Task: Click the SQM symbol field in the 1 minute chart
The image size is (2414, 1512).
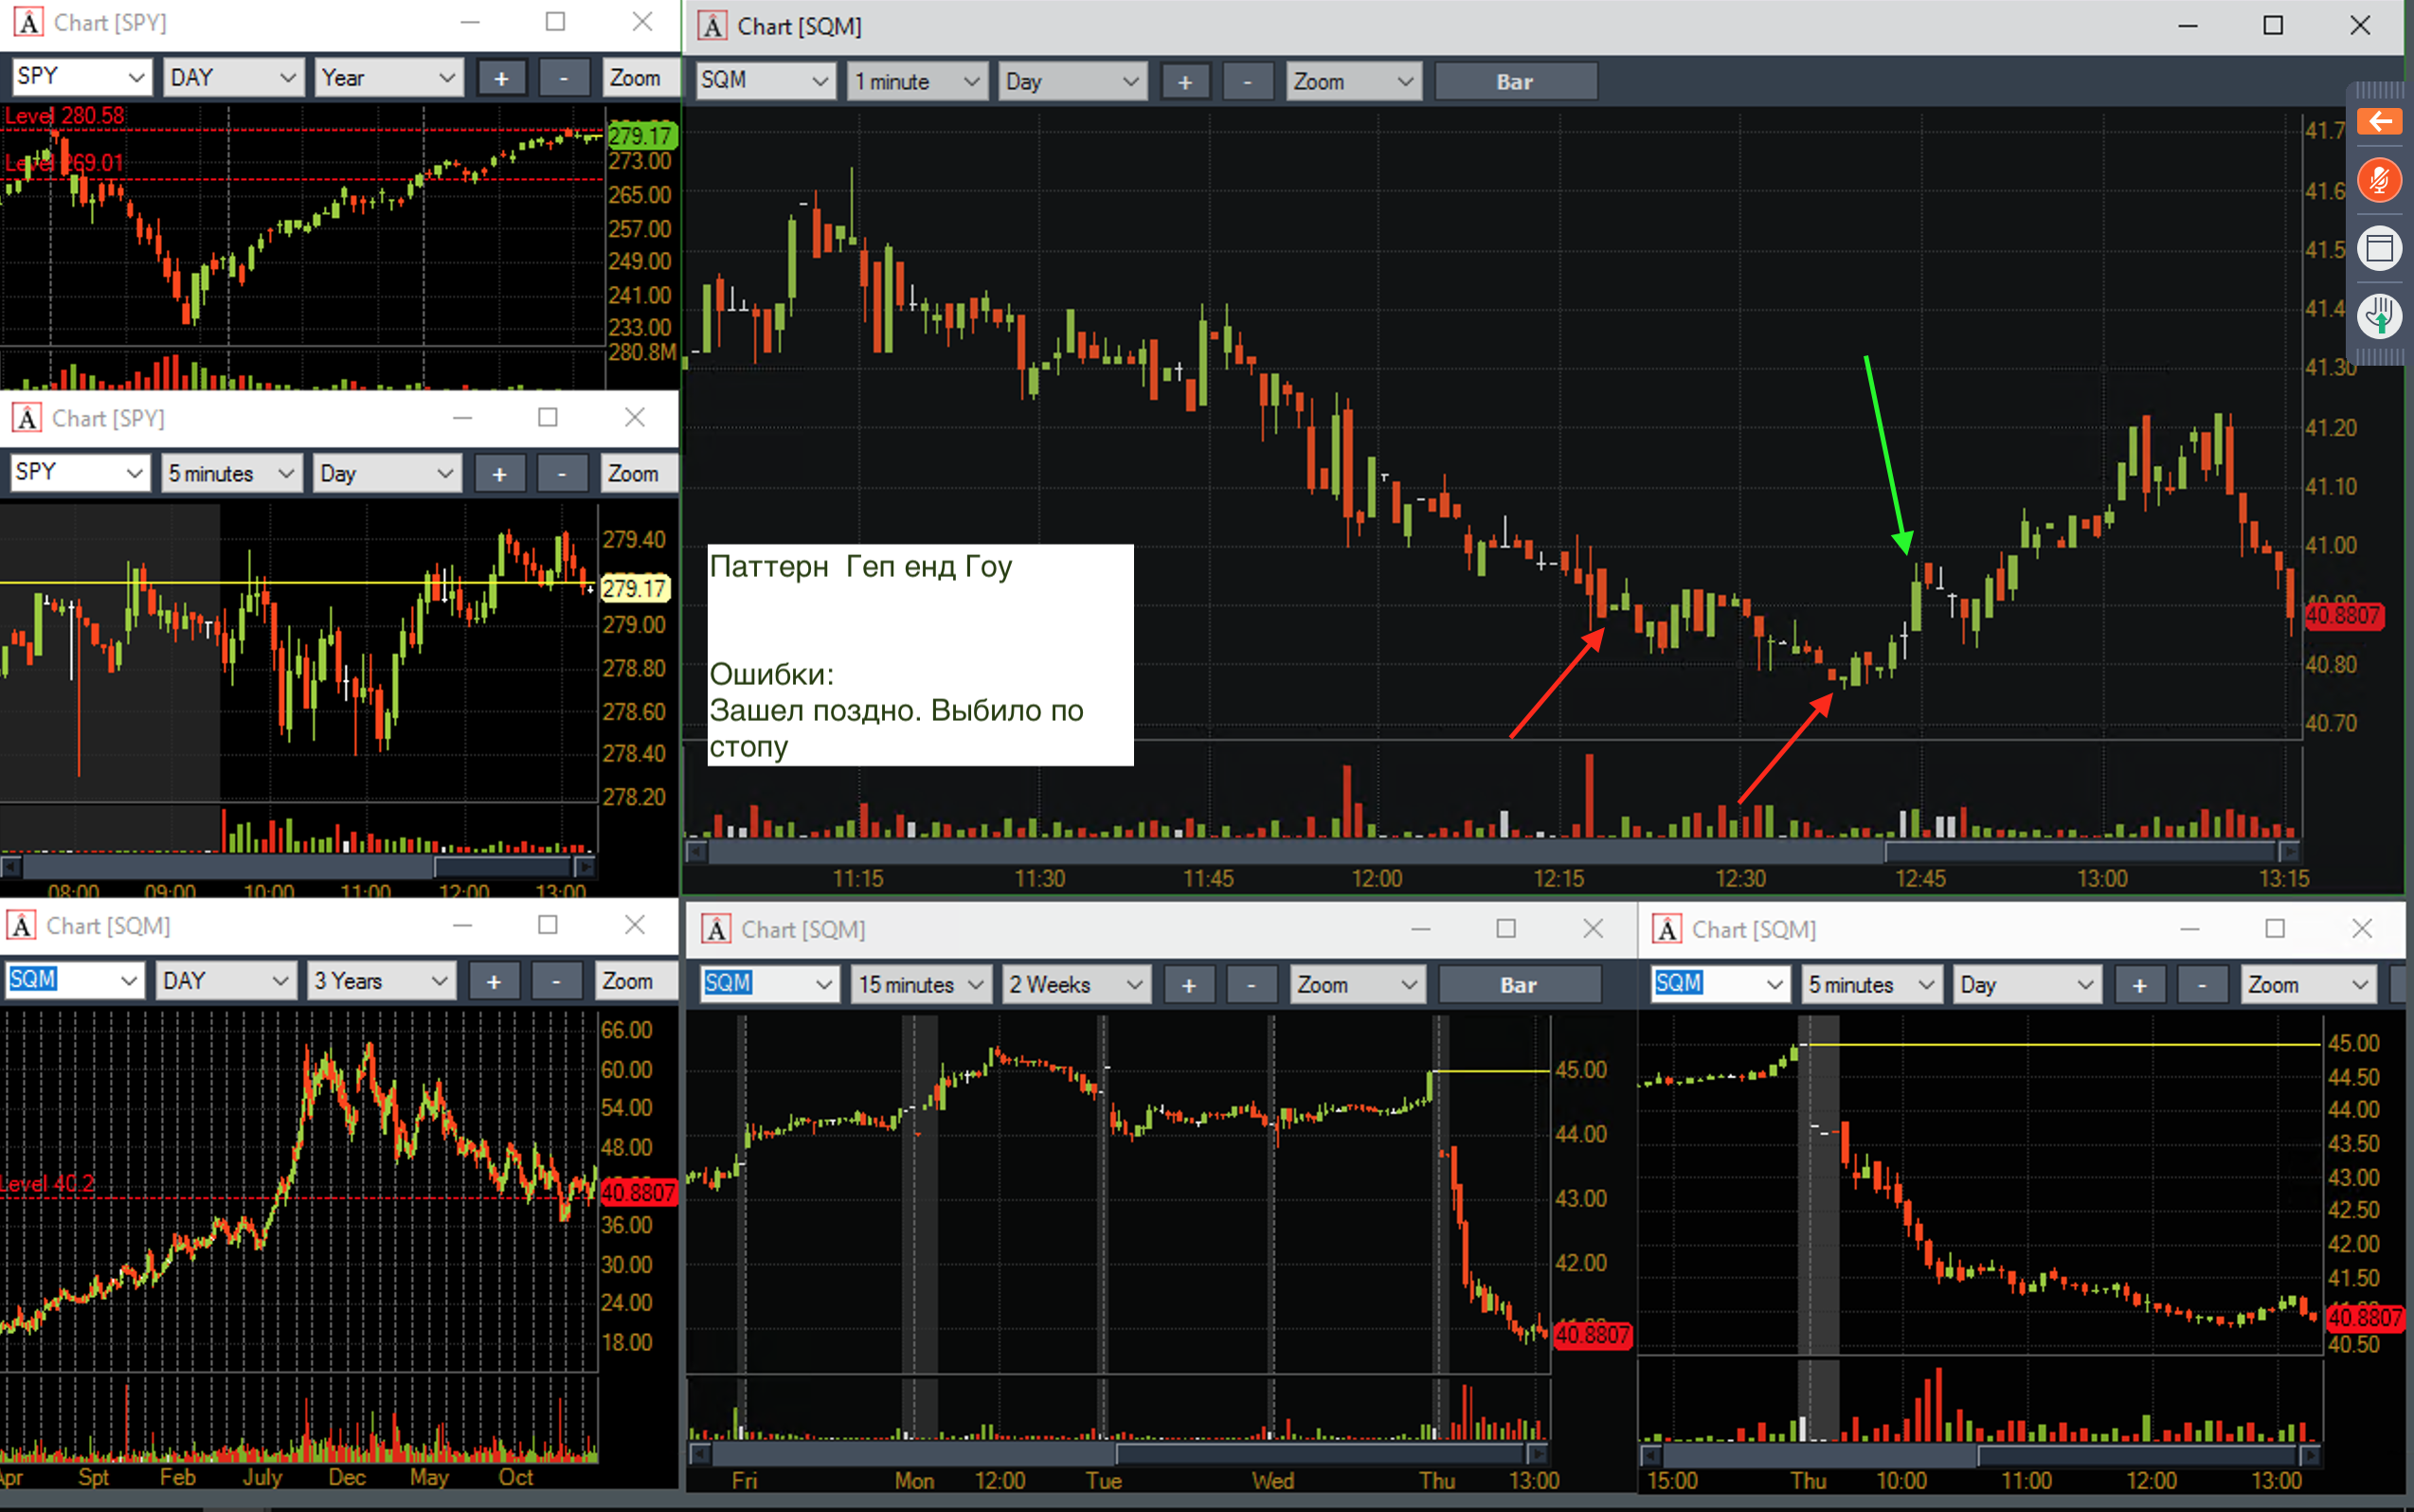Action: click(765, 82)
